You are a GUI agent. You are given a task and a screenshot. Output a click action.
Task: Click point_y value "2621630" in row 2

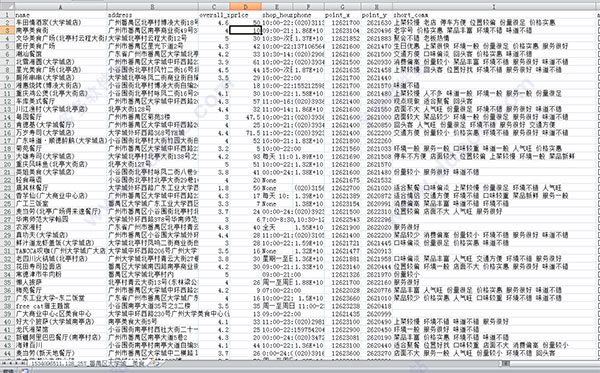point(377,23)
